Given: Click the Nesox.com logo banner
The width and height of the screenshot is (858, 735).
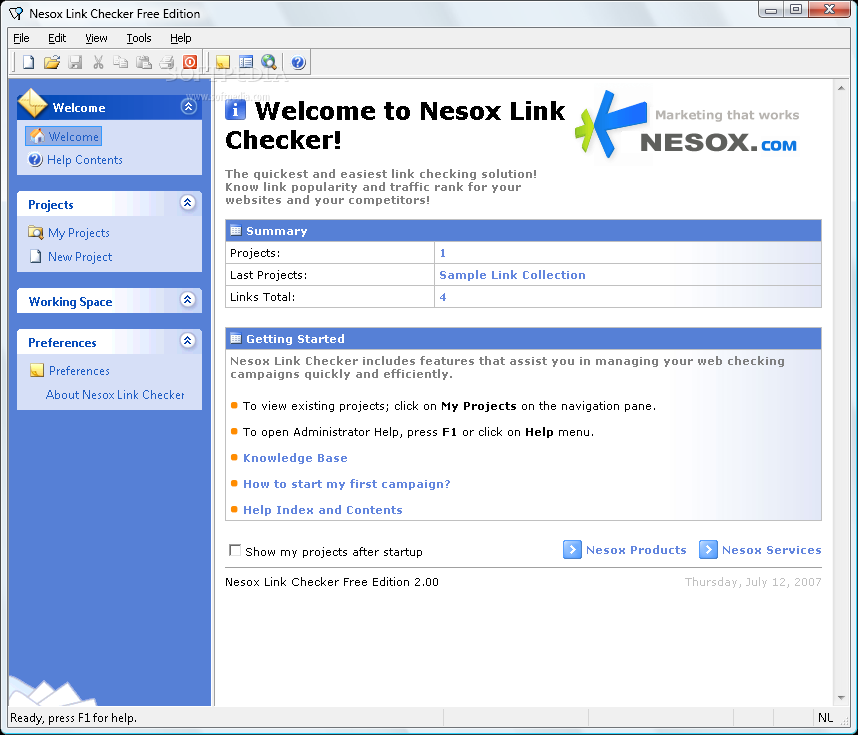Looking at the screenshot, I should (687, 126).
